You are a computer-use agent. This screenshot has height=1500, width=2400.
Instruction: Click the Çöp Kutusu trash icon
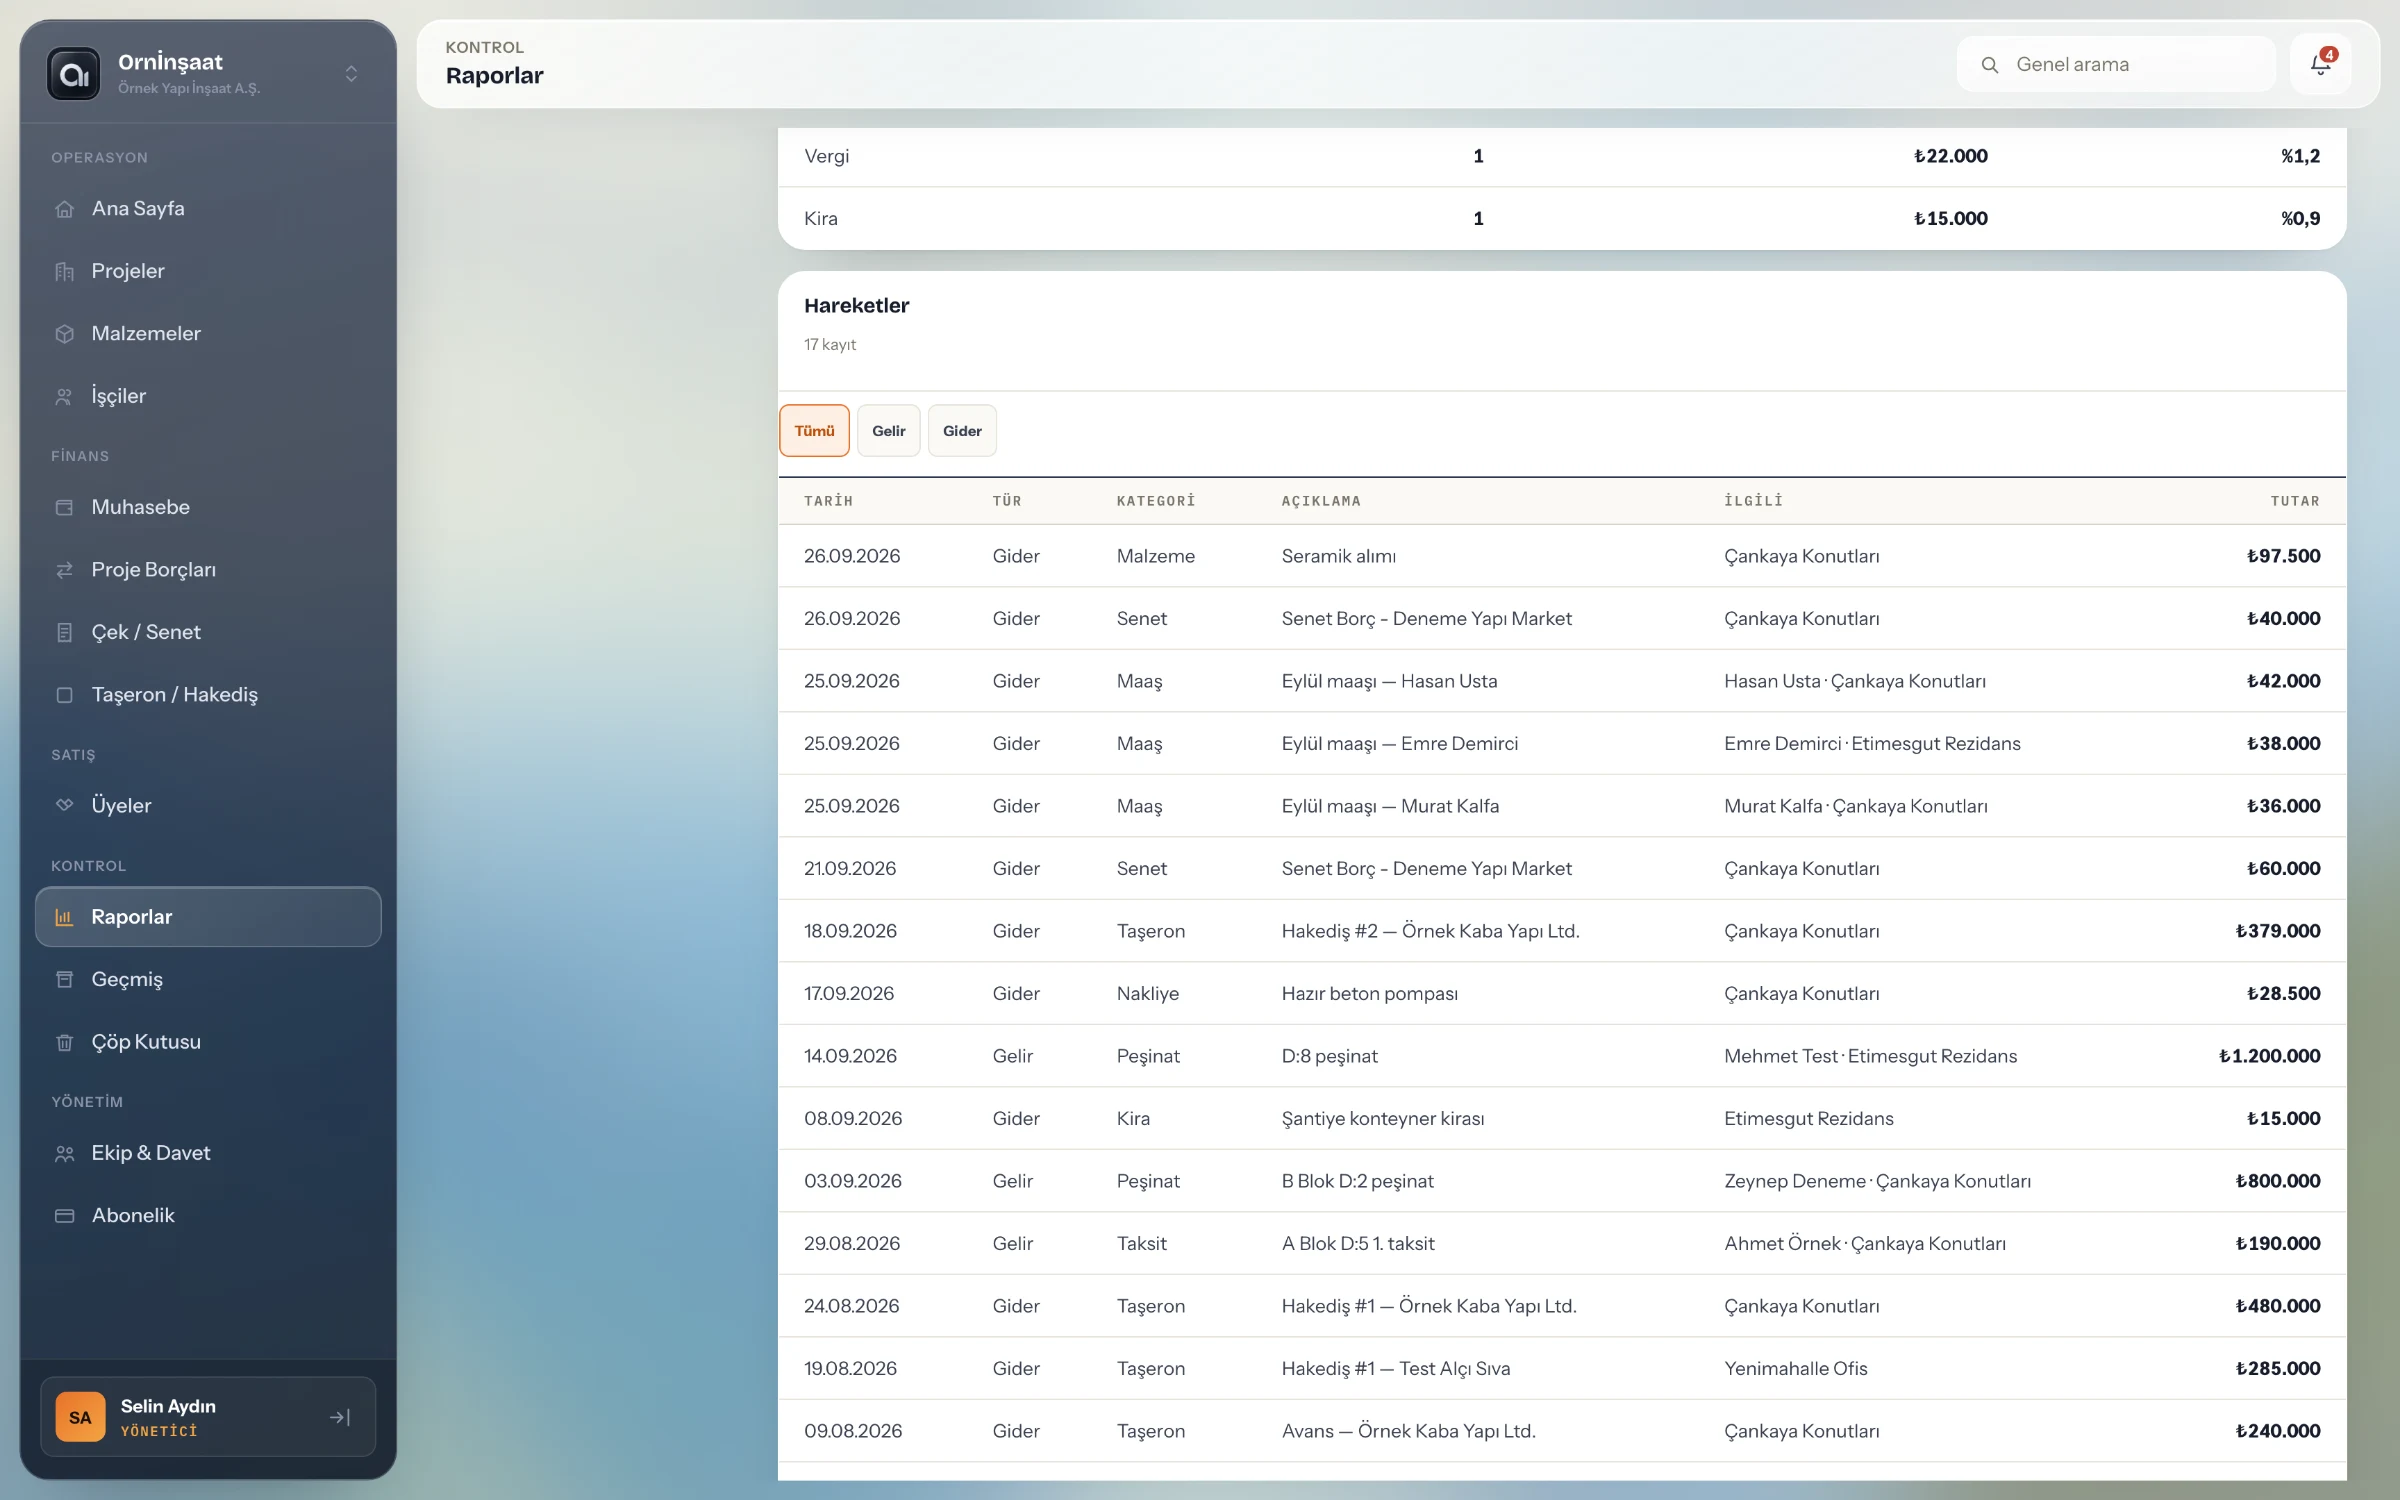tap(65, 1042)
